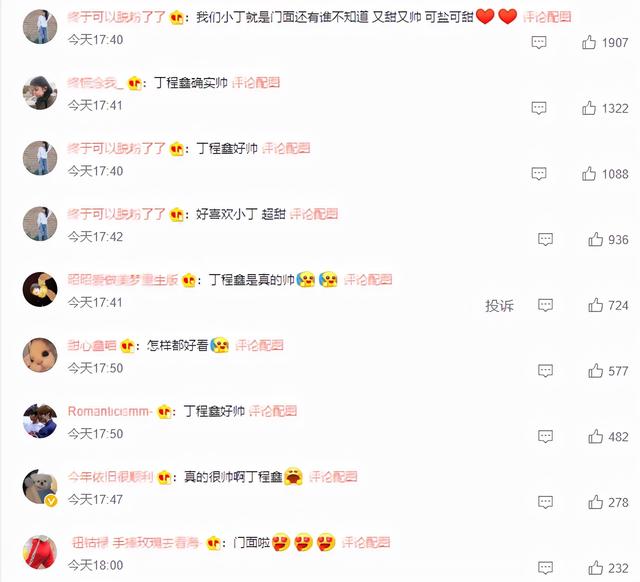This screenshot has height=582, width=640.
Task: Open avatar with the yellow V badge
Action: pyautogui.click(x=40, y=486)
